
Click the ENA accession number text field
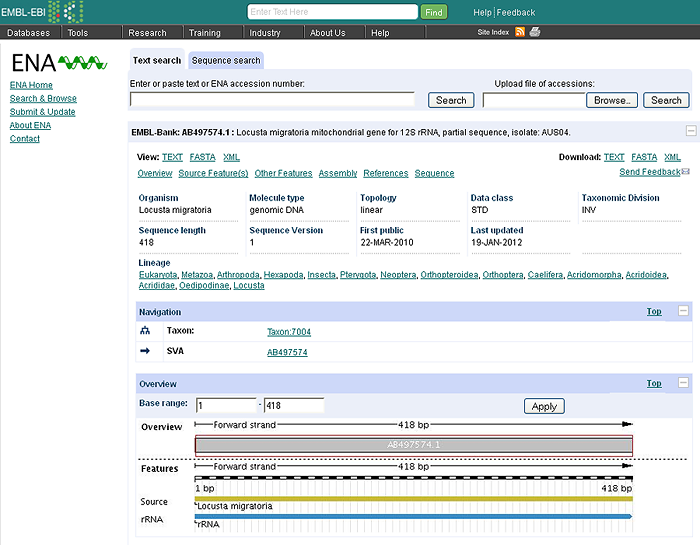(272, 100)
